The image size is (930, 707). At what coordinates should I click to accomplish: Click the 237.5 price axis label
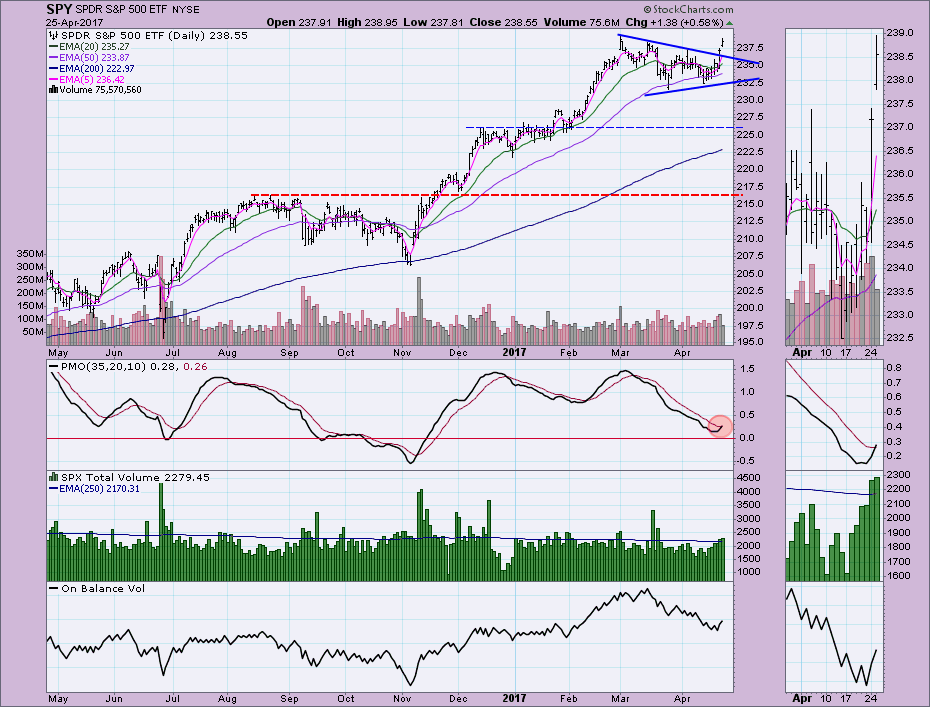click(751, 47)
